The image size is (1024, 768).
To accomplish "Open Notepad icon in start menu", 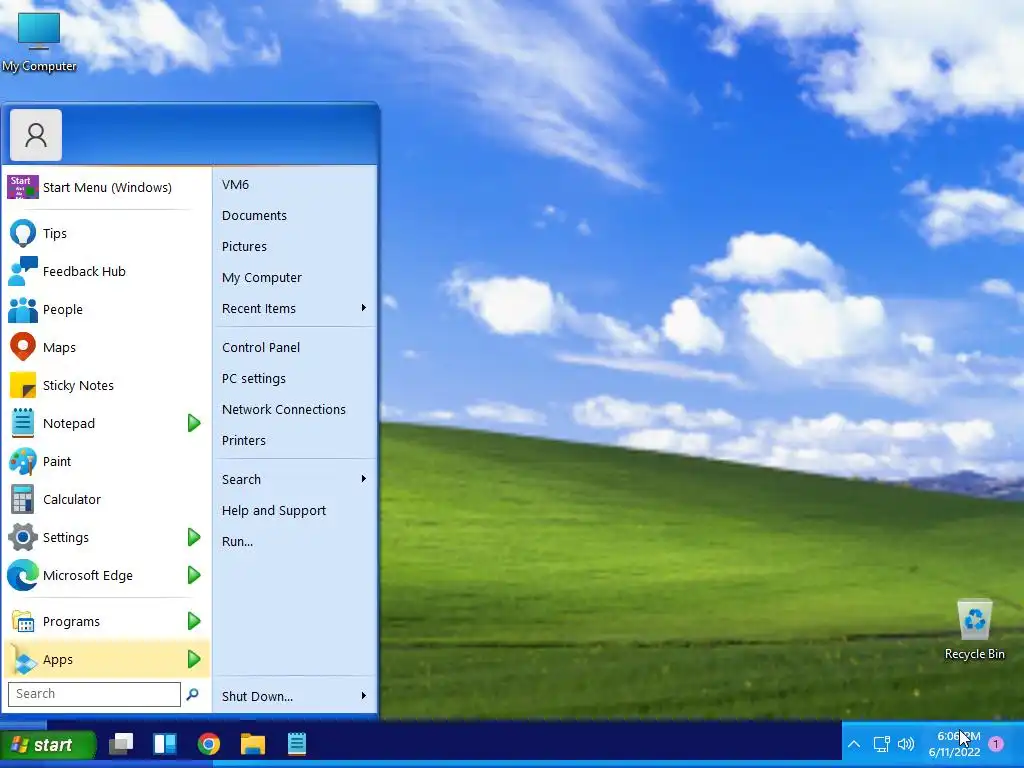I will 23,423.
